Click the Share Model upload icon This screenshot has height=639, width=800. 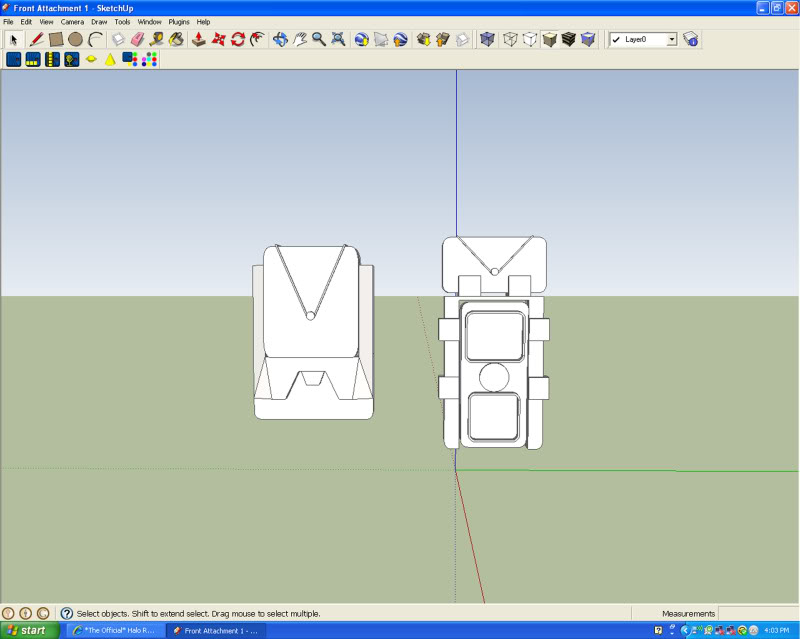[x=443, y=39]
